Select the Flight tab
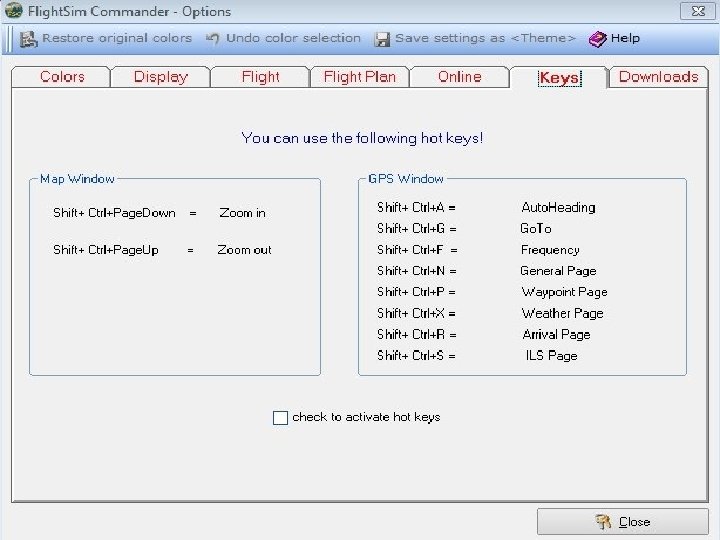720x540 pixels. pos(260,77)
